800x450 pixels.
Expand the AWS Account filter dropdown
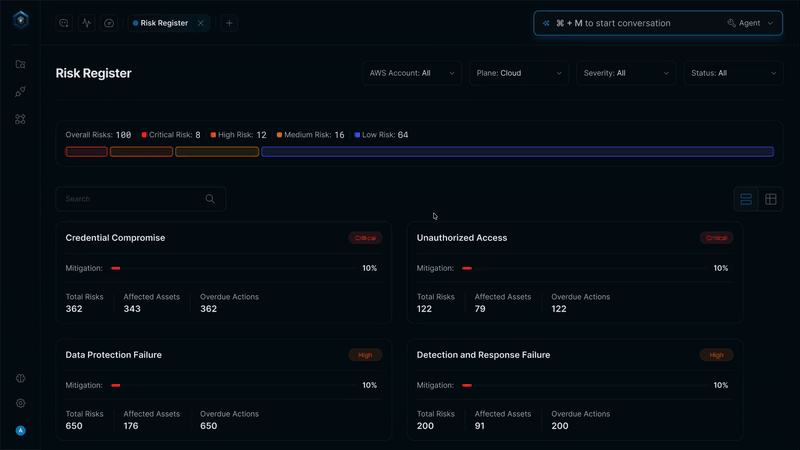tap(412, 73)
